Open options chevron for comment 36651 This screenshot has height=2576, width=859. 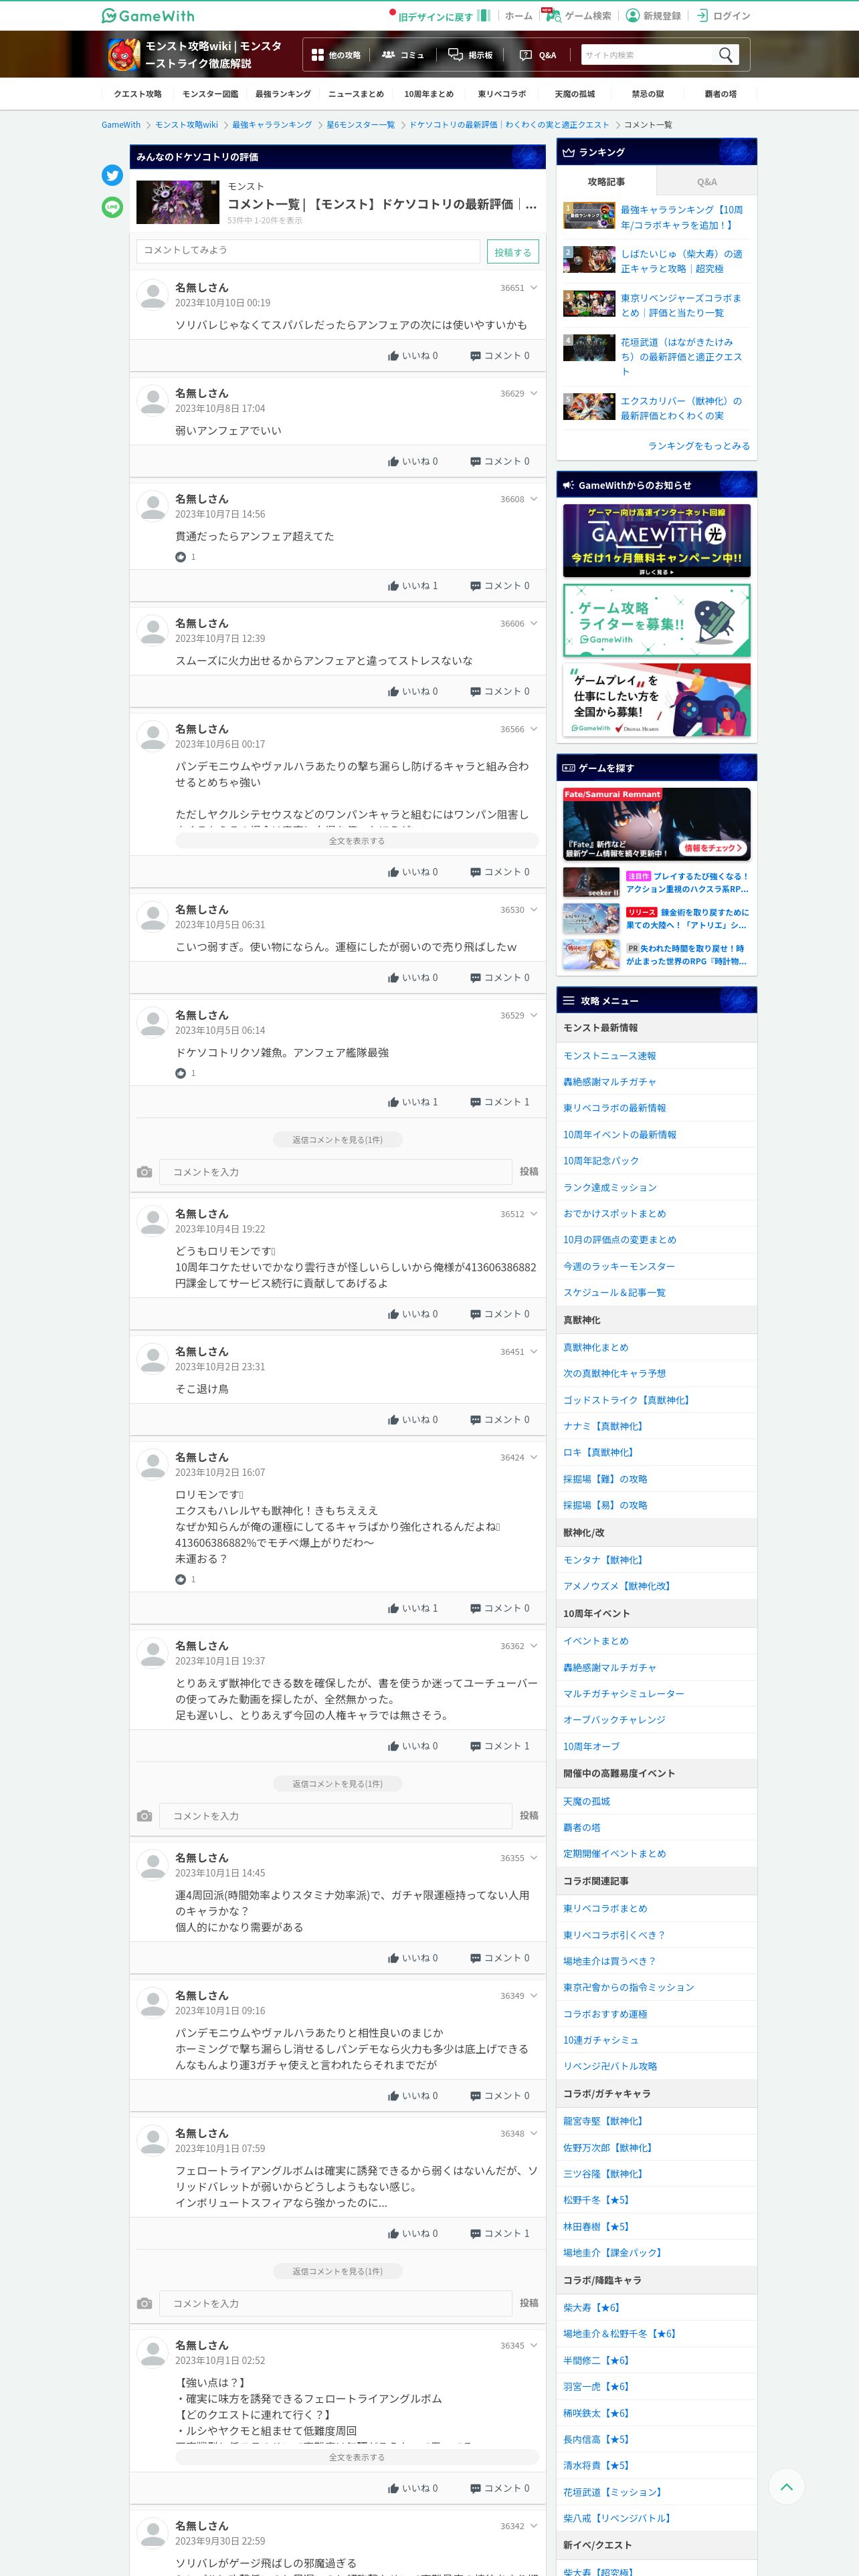(534, 288)
